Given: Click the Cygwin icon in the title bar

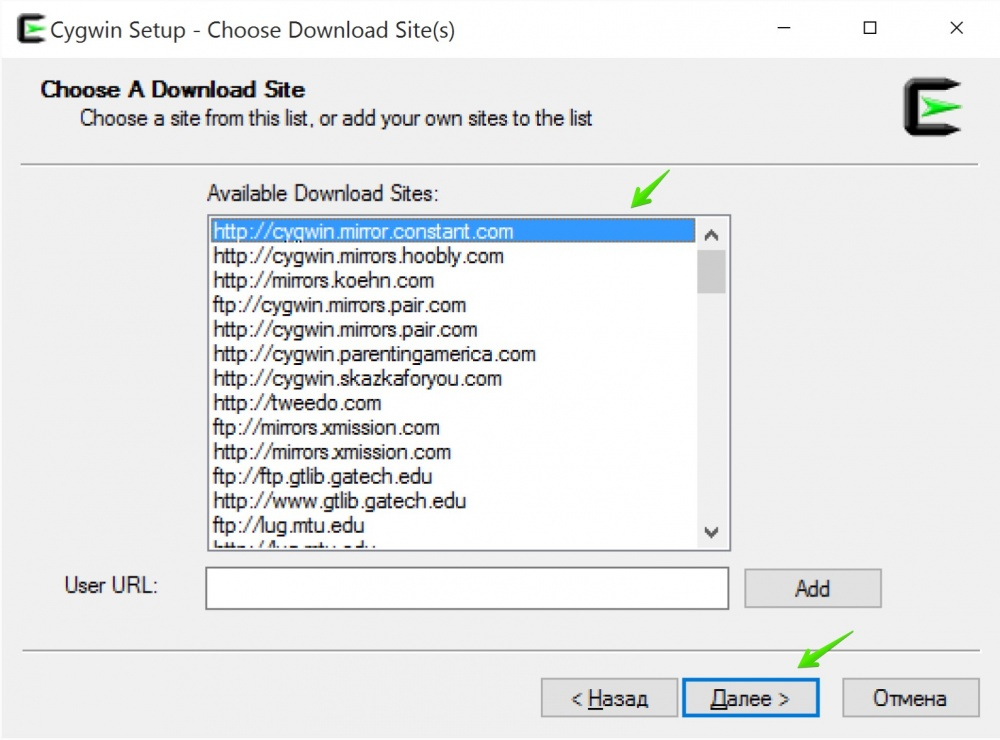Looking at the screenshot, I should 31,29.
